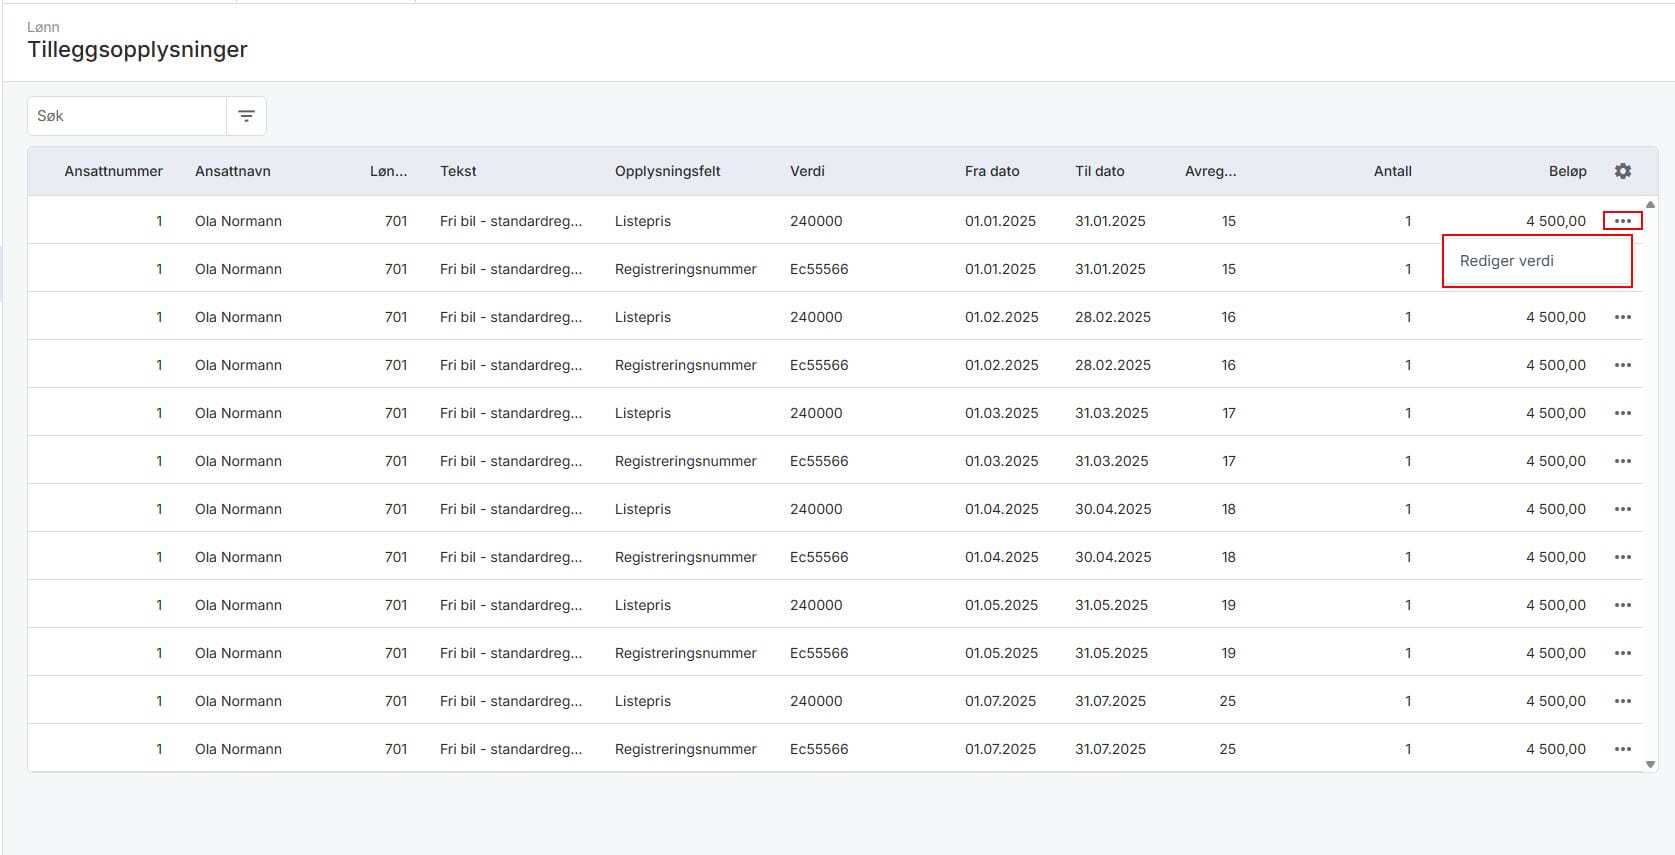Image resolution: width=1675 pixels, height=855 pixels.
Task: Open actions menu for Registreringsnummer row 01.02.2025
Action: point(1622,365)
